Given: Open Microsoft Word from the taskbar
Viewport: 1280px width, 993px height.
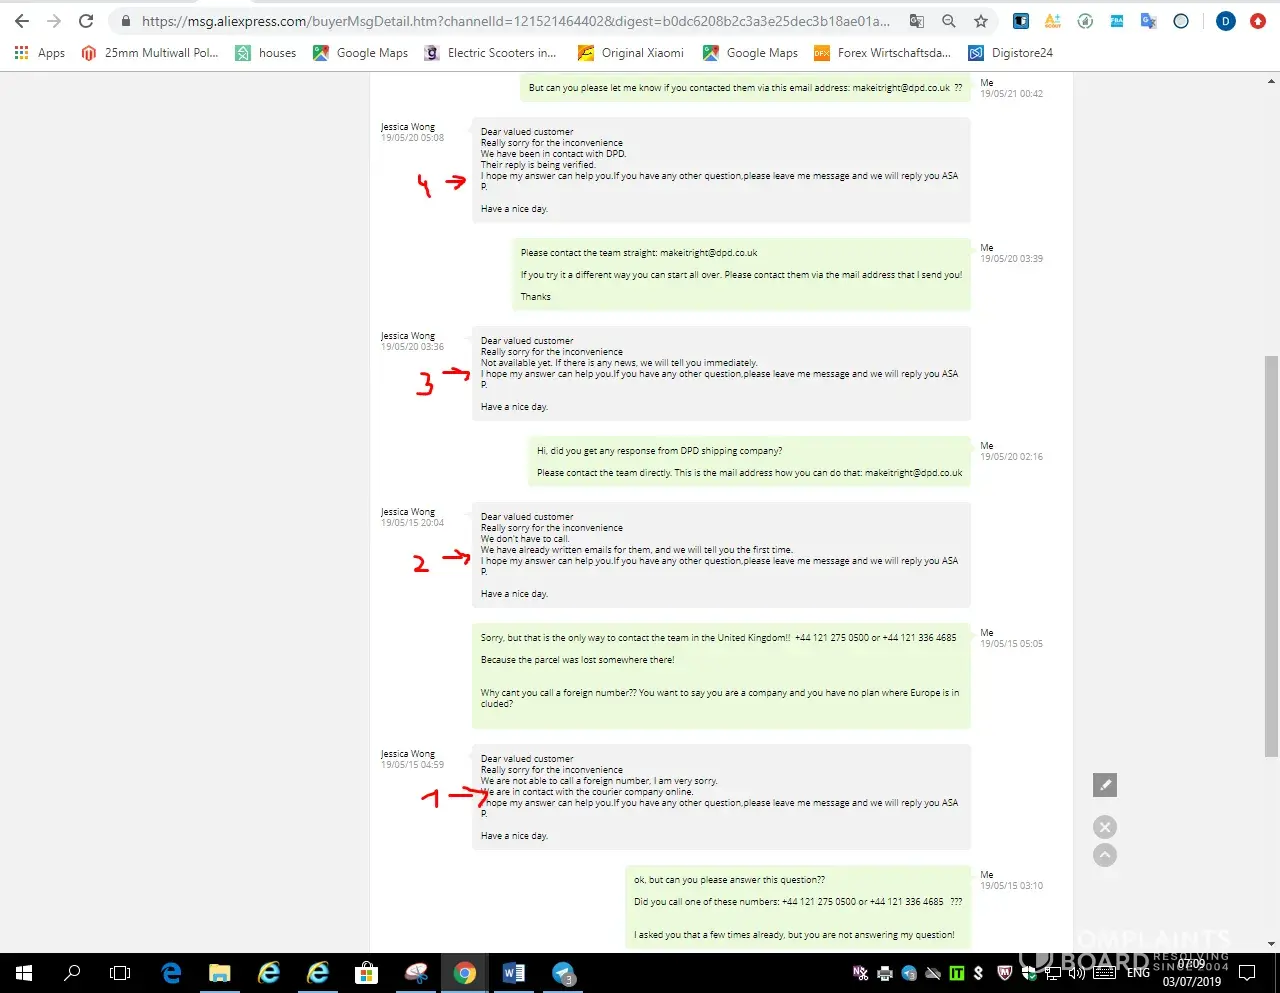Looking at the screenshot, I should point(514,972).
